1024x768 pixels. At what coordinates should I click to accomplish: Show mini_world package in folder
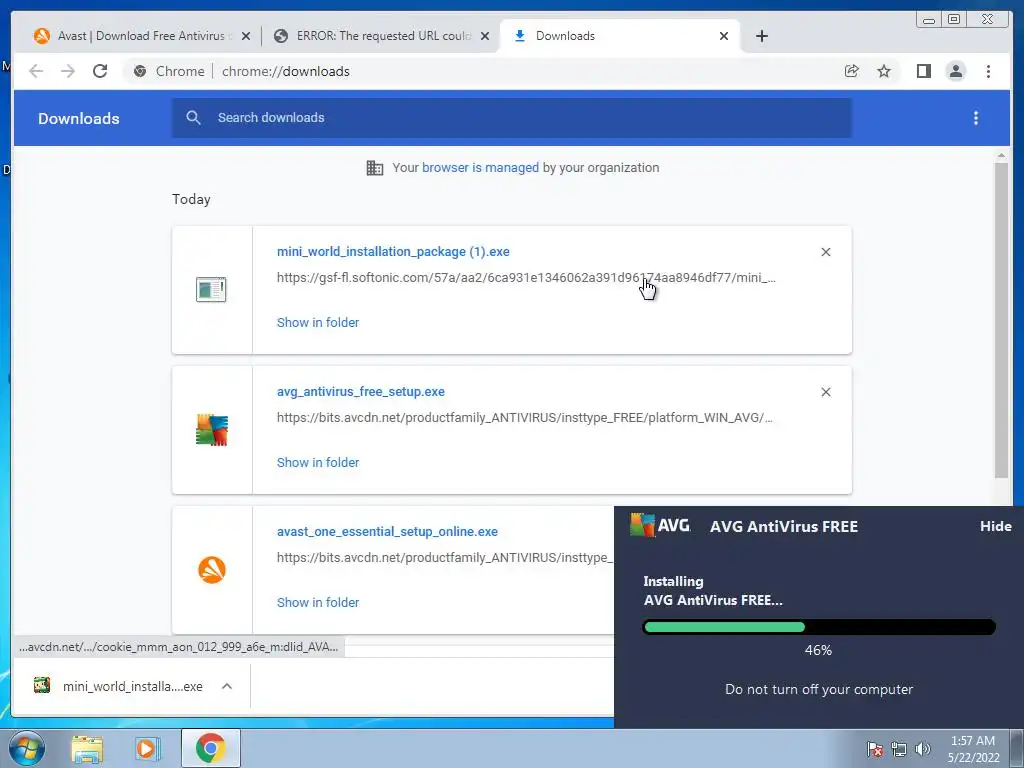(x=318, y=323)
